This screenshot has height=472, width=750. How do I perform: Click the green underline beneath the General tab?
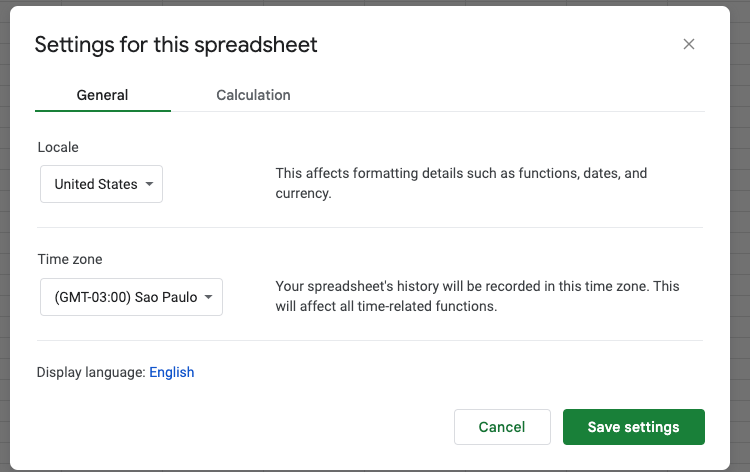coord(102,110)
